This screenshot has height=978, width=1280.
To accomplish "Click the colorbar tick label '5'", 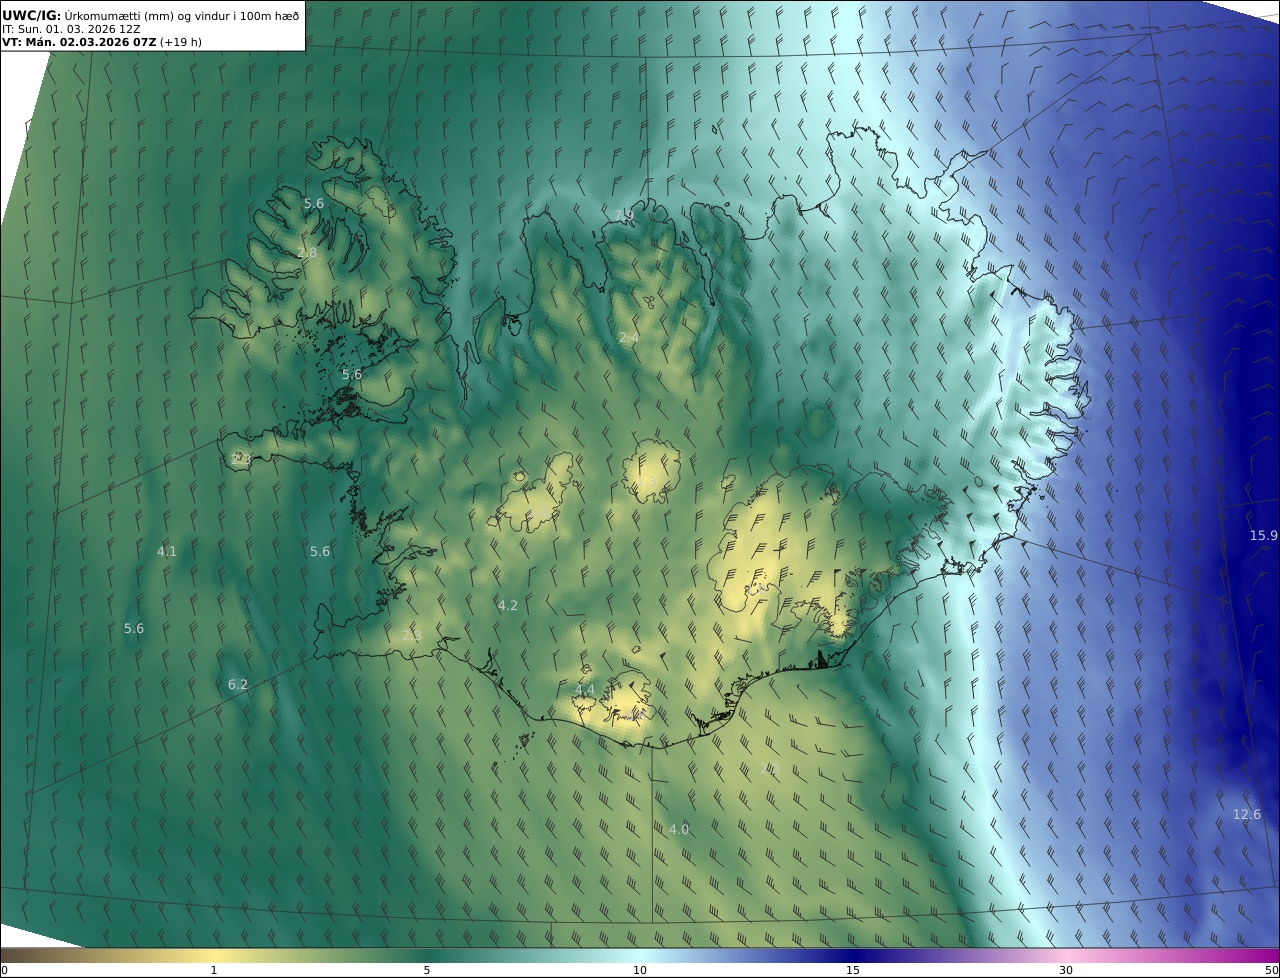I will pyautogui.click(x=427, y=971).
